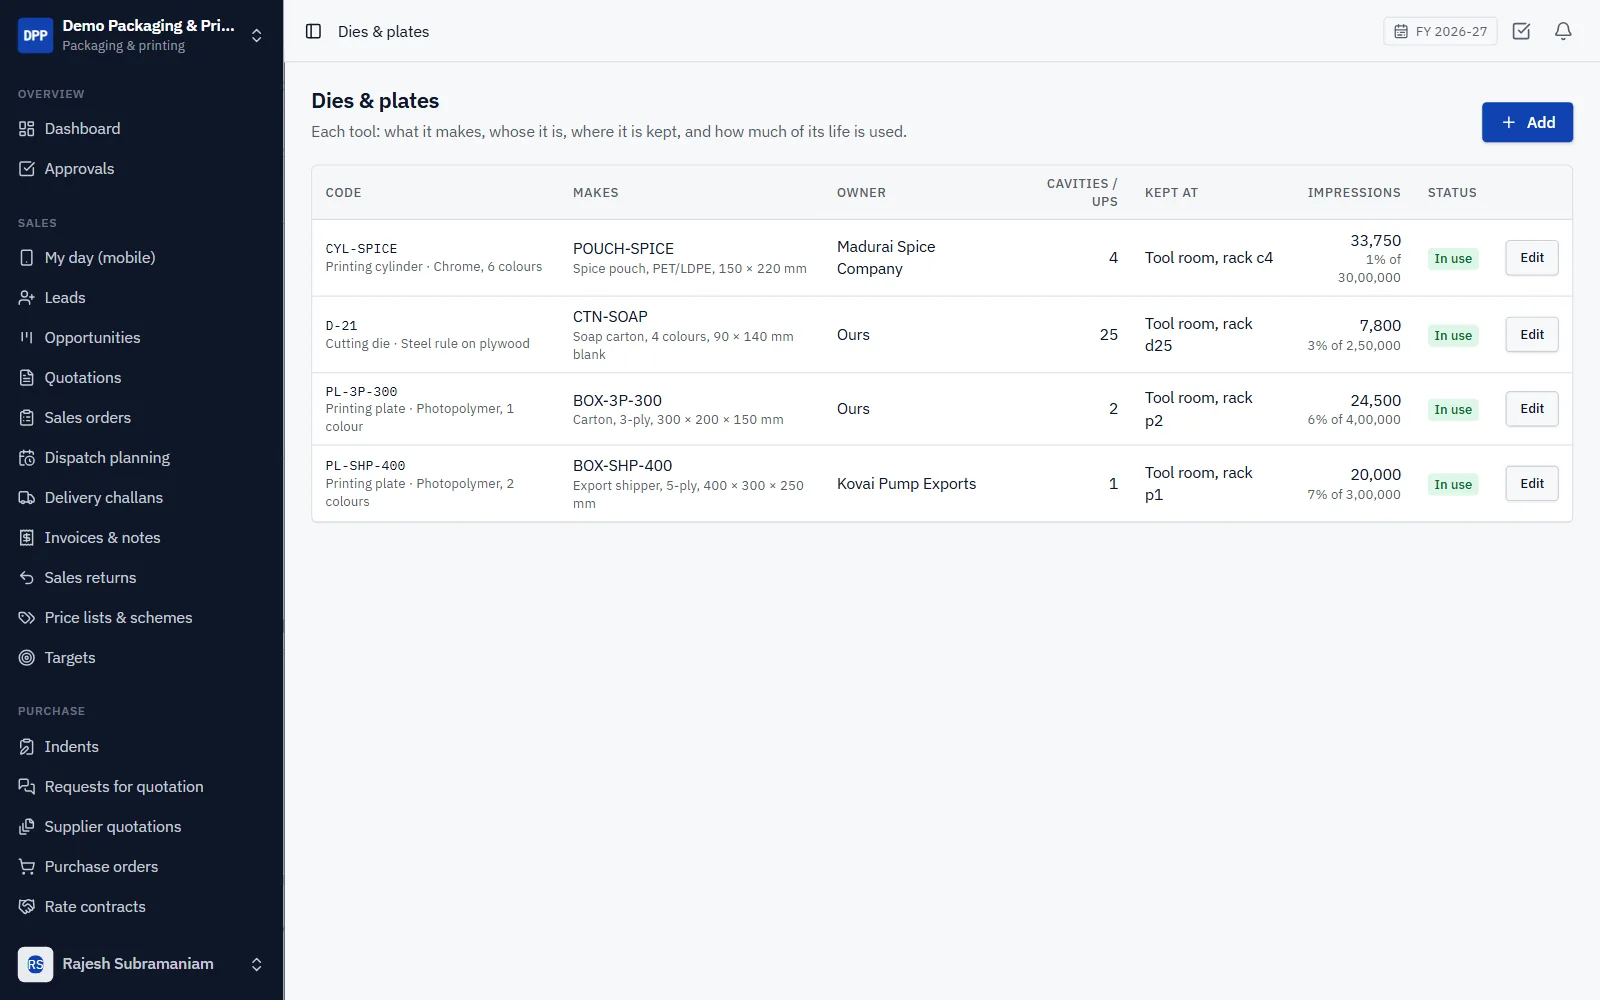Click the Quotations document icon
Screen dimensions: 1600x1000
(x=27, y=378)
